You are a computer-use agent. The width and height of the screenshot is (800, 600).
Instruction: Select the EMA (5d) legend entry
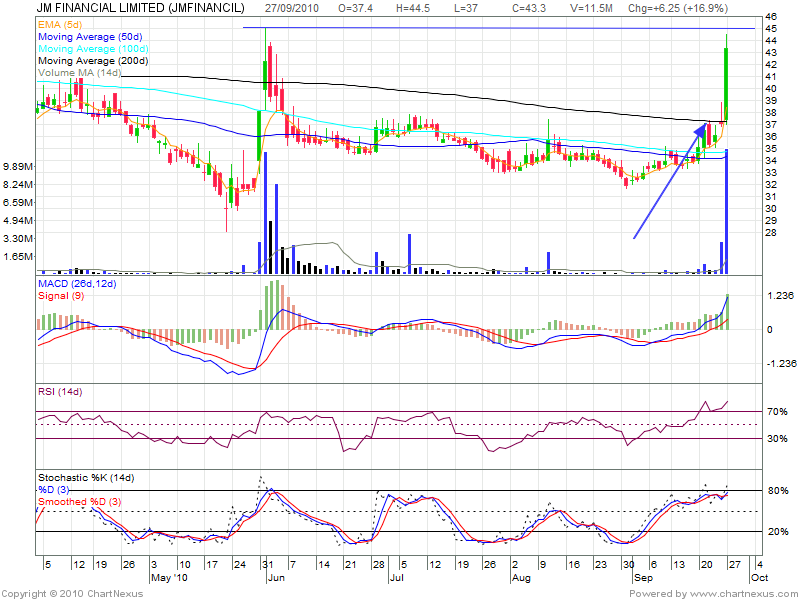click(59, 22)
